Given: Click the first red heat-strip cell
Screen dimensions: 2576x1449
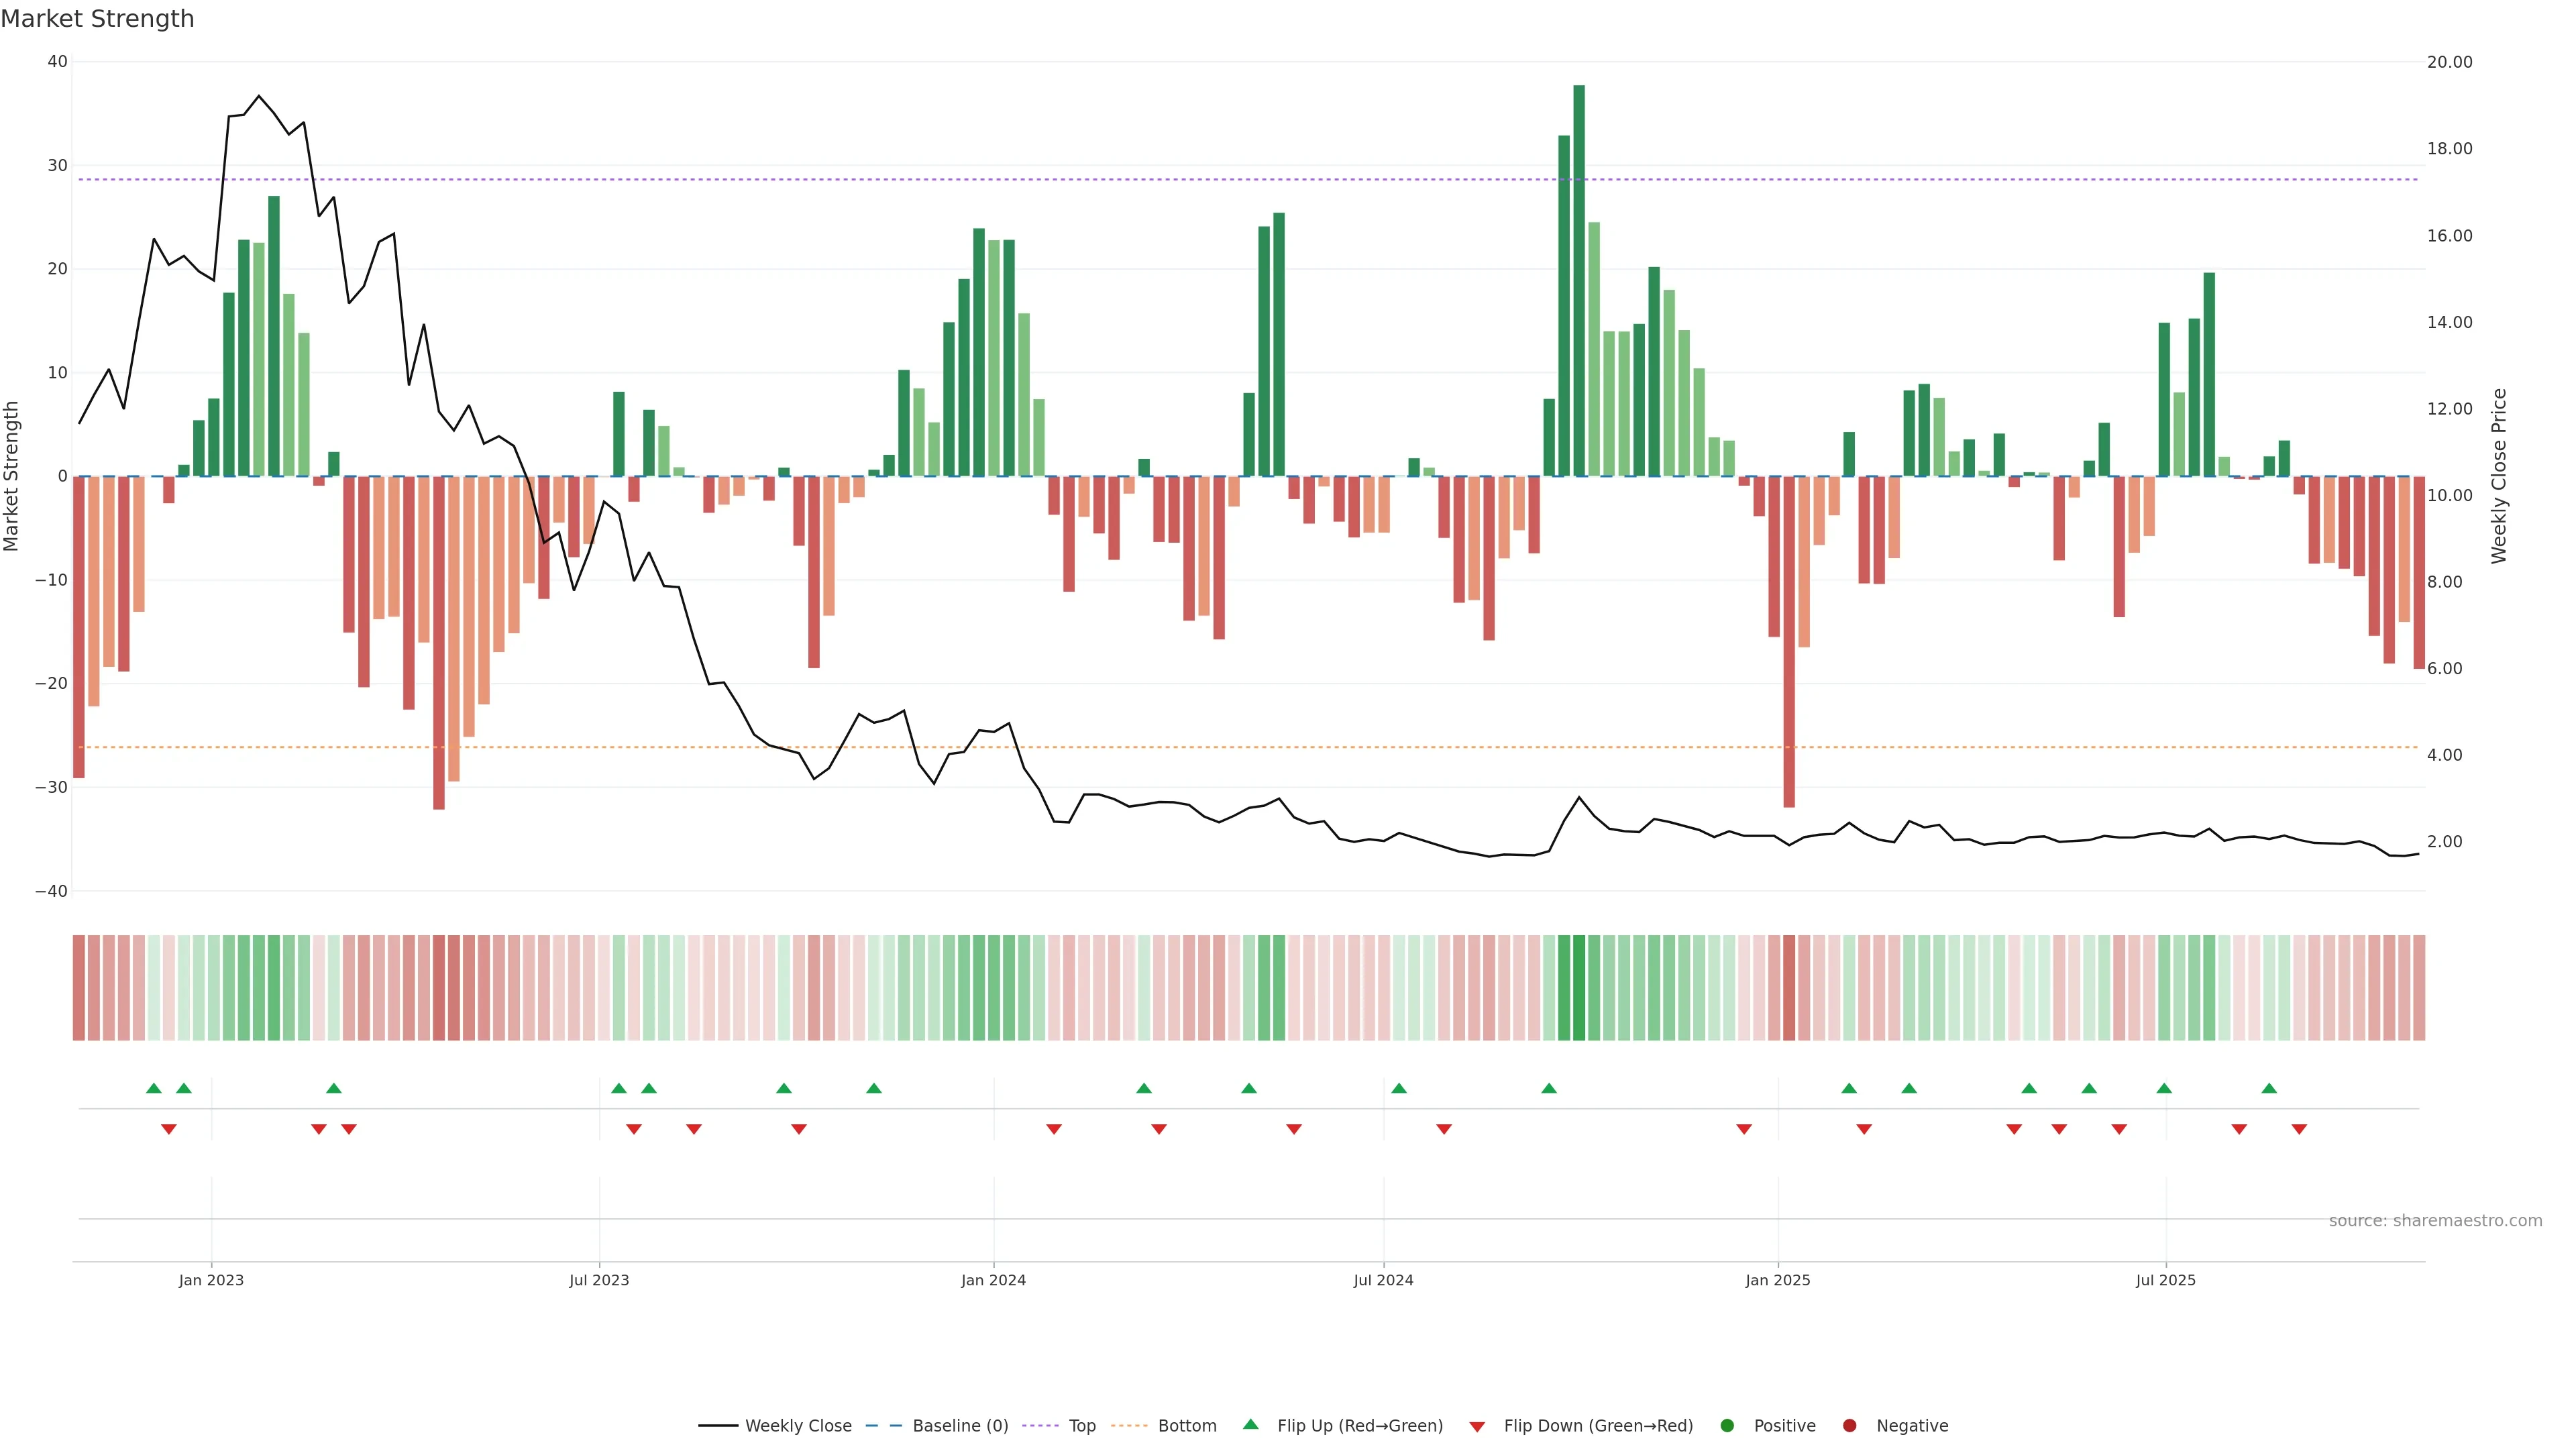Looking at the screenshot, I should click(79, 988).
